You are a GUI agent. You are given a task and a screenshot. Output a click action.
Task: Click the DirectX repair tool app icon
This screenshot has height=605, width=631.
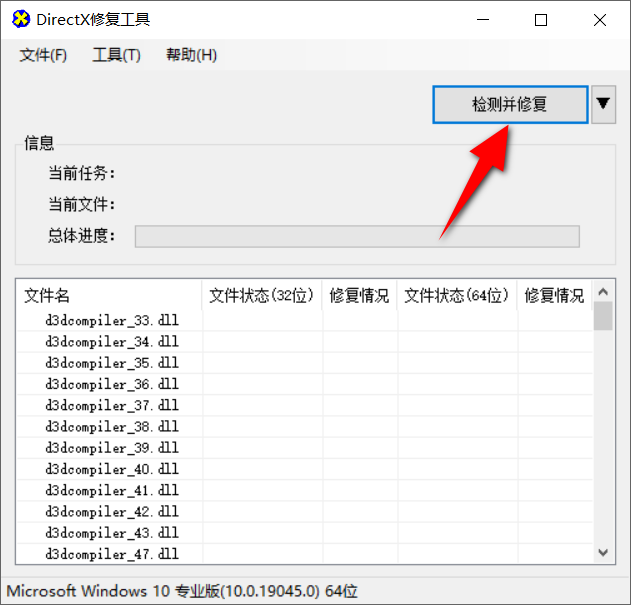tap(21, 19)
